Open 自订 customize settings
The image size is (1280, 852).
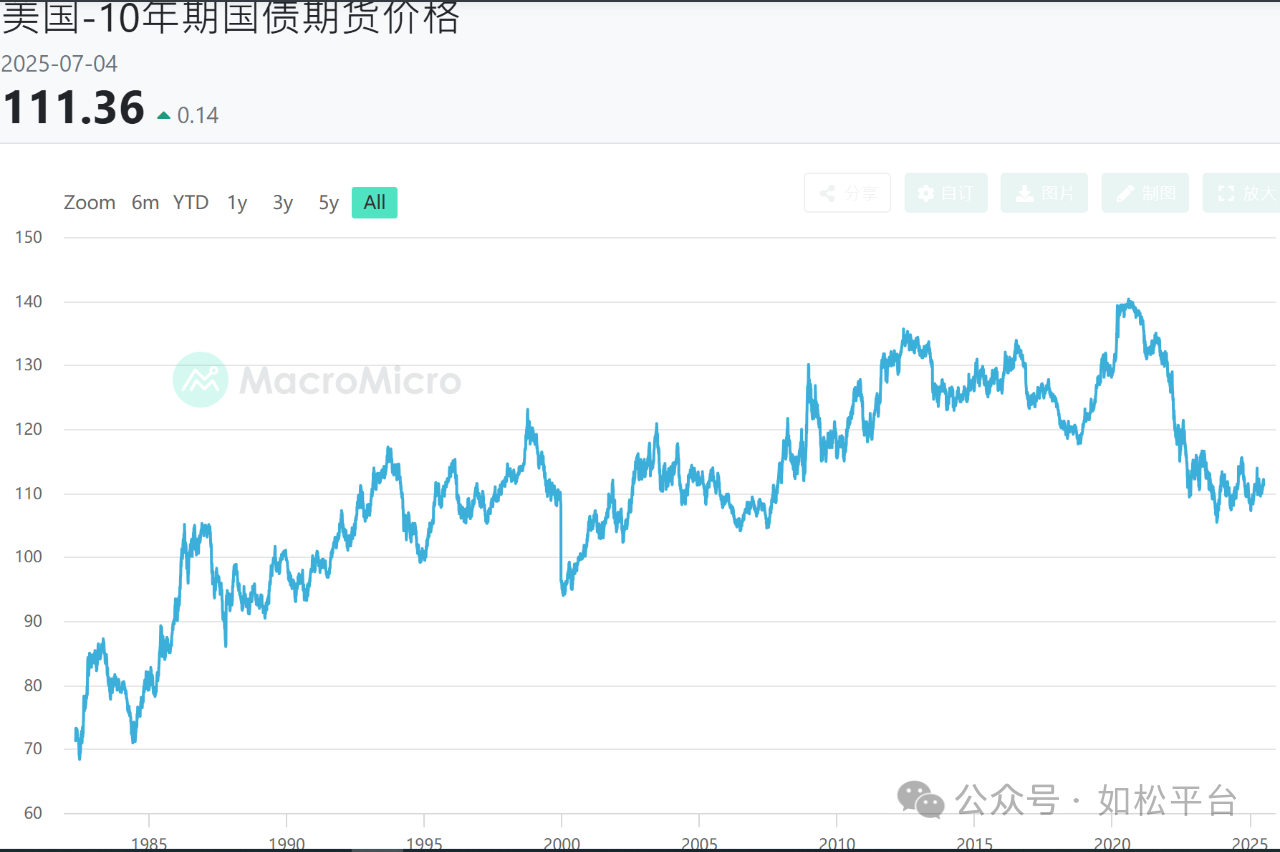[946, 193]
